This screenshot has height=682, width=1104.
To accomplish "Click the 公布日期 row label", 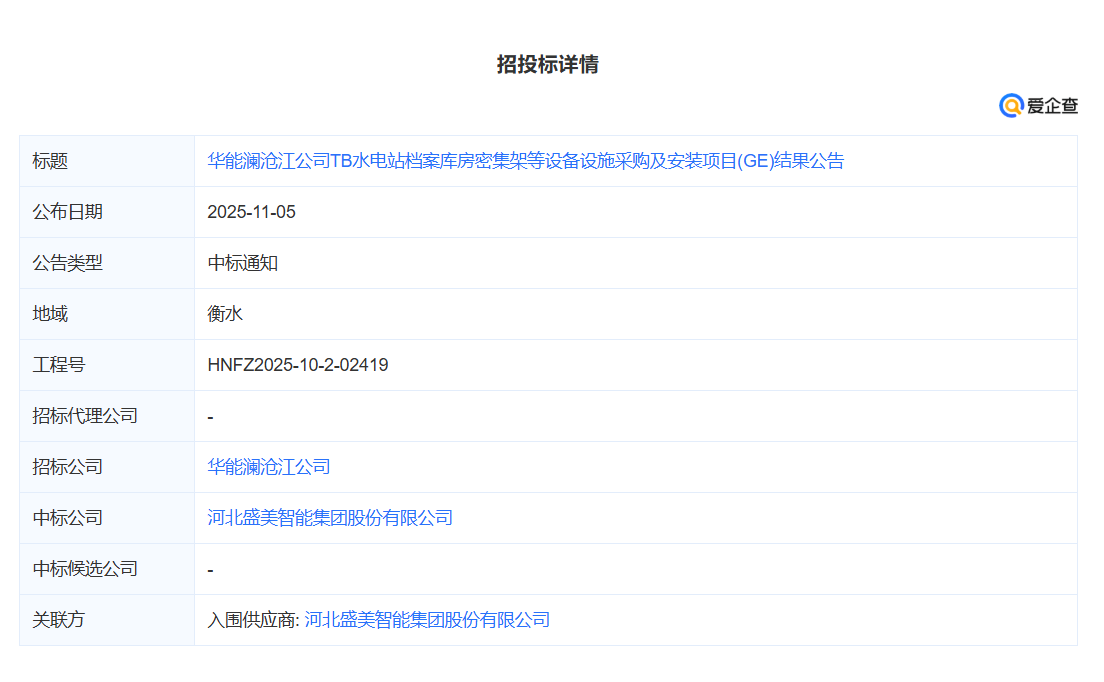I will click(63, 212).
